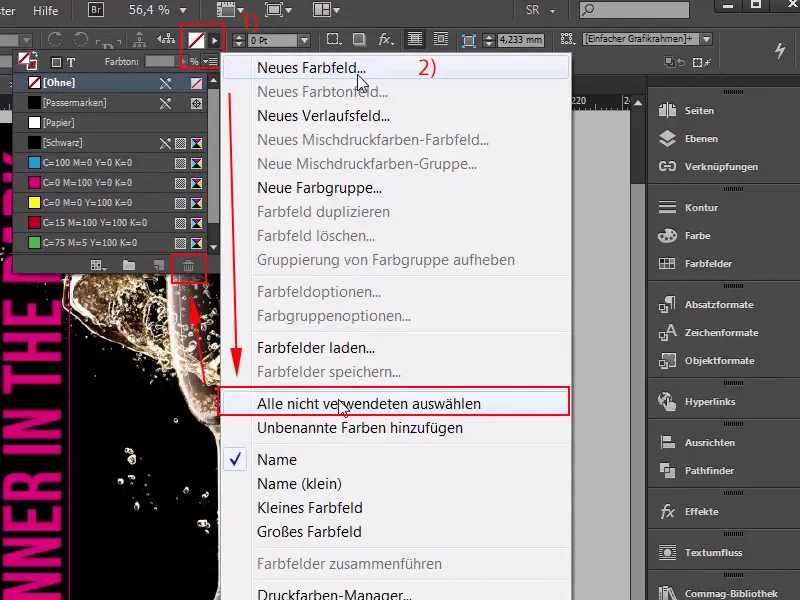Select the C=75 M=5 Y=100 K=0 green swatch
Image resolution: width=800 pixels, height=600 pixels.
[x=110, y=242]
